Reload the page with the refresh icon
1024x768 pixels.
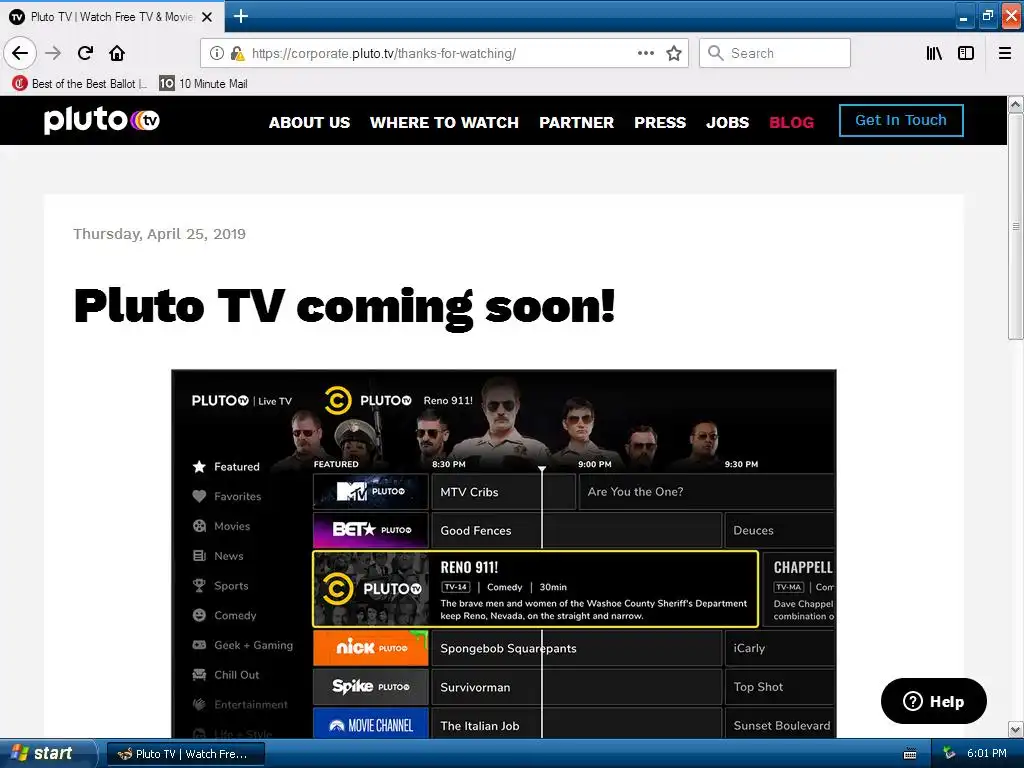click(85, 53)
